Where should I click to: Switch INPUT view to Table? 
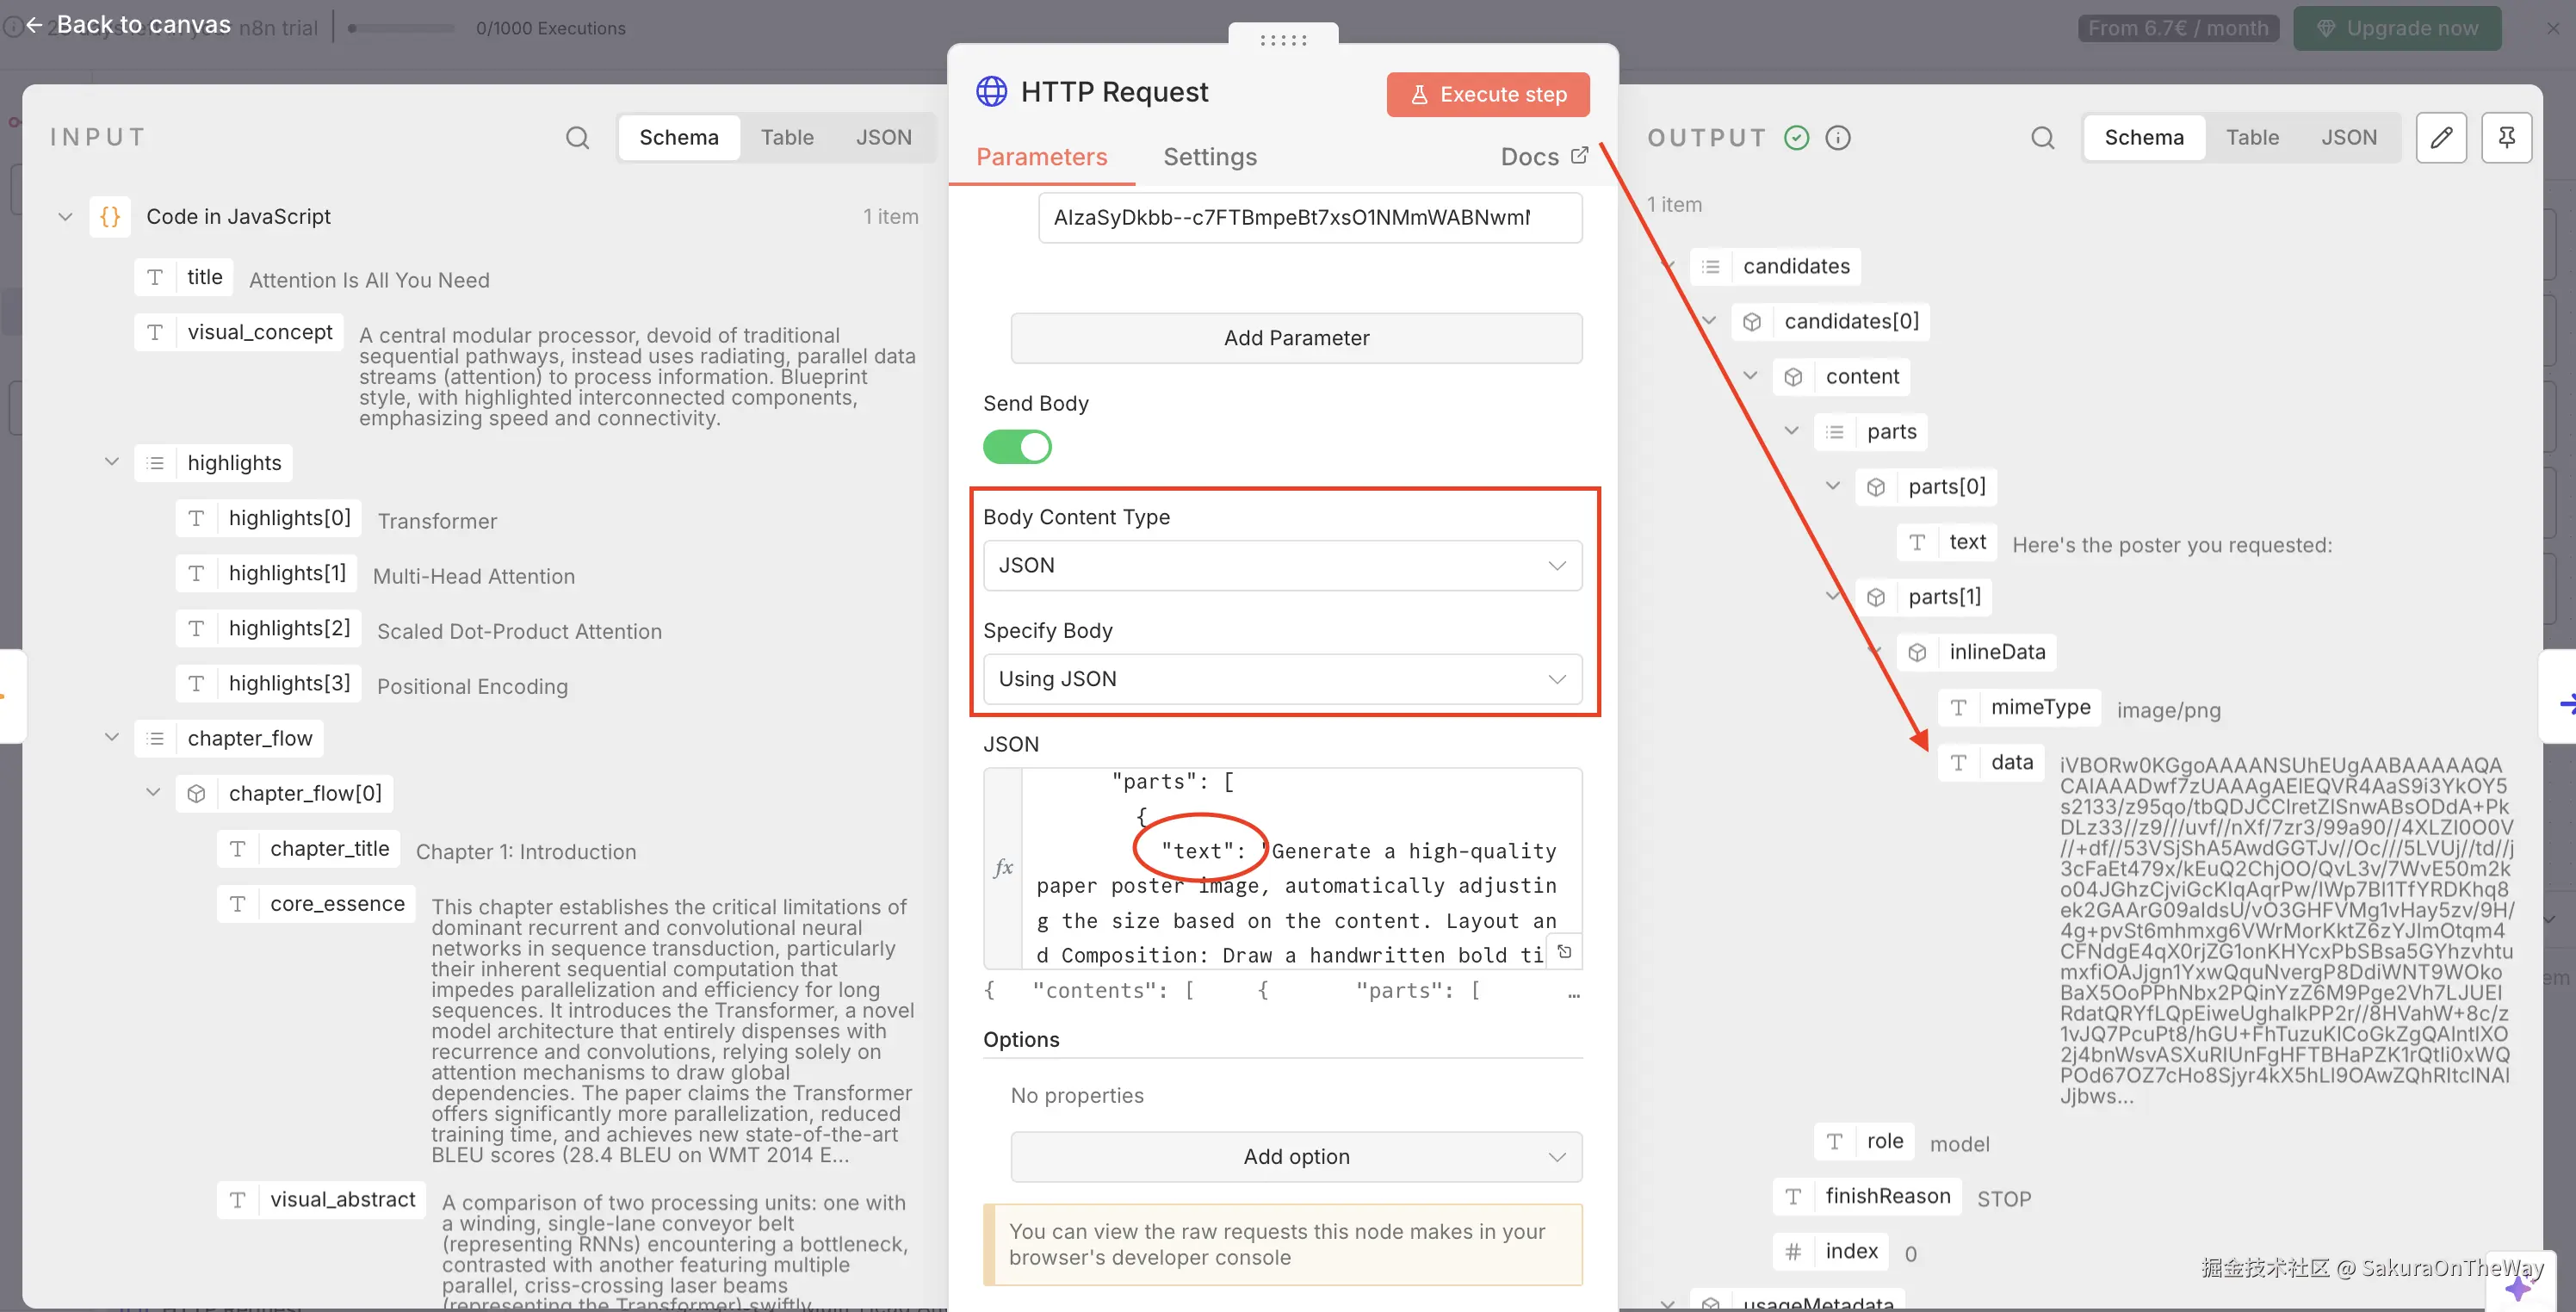(x=786, y=137)
